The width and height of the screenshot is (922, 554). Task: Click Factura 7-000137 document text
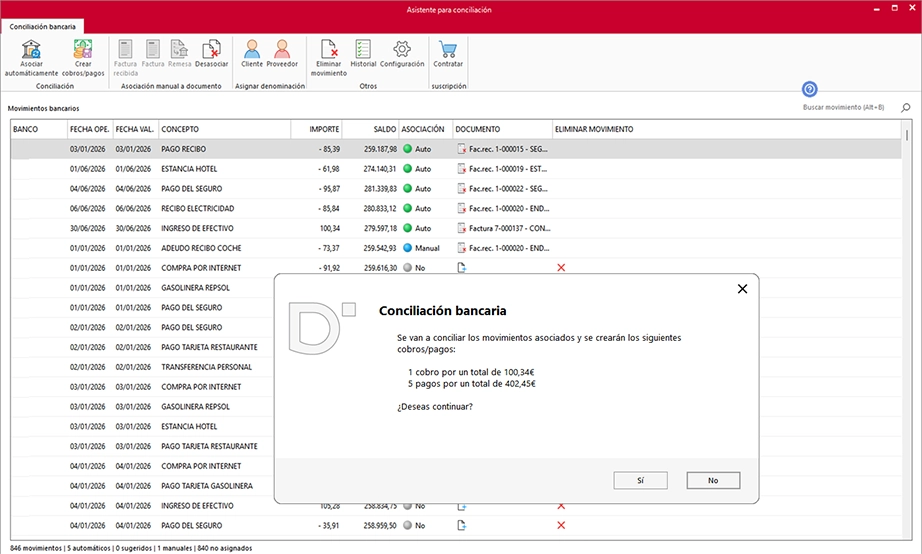(x=509, y=228)
